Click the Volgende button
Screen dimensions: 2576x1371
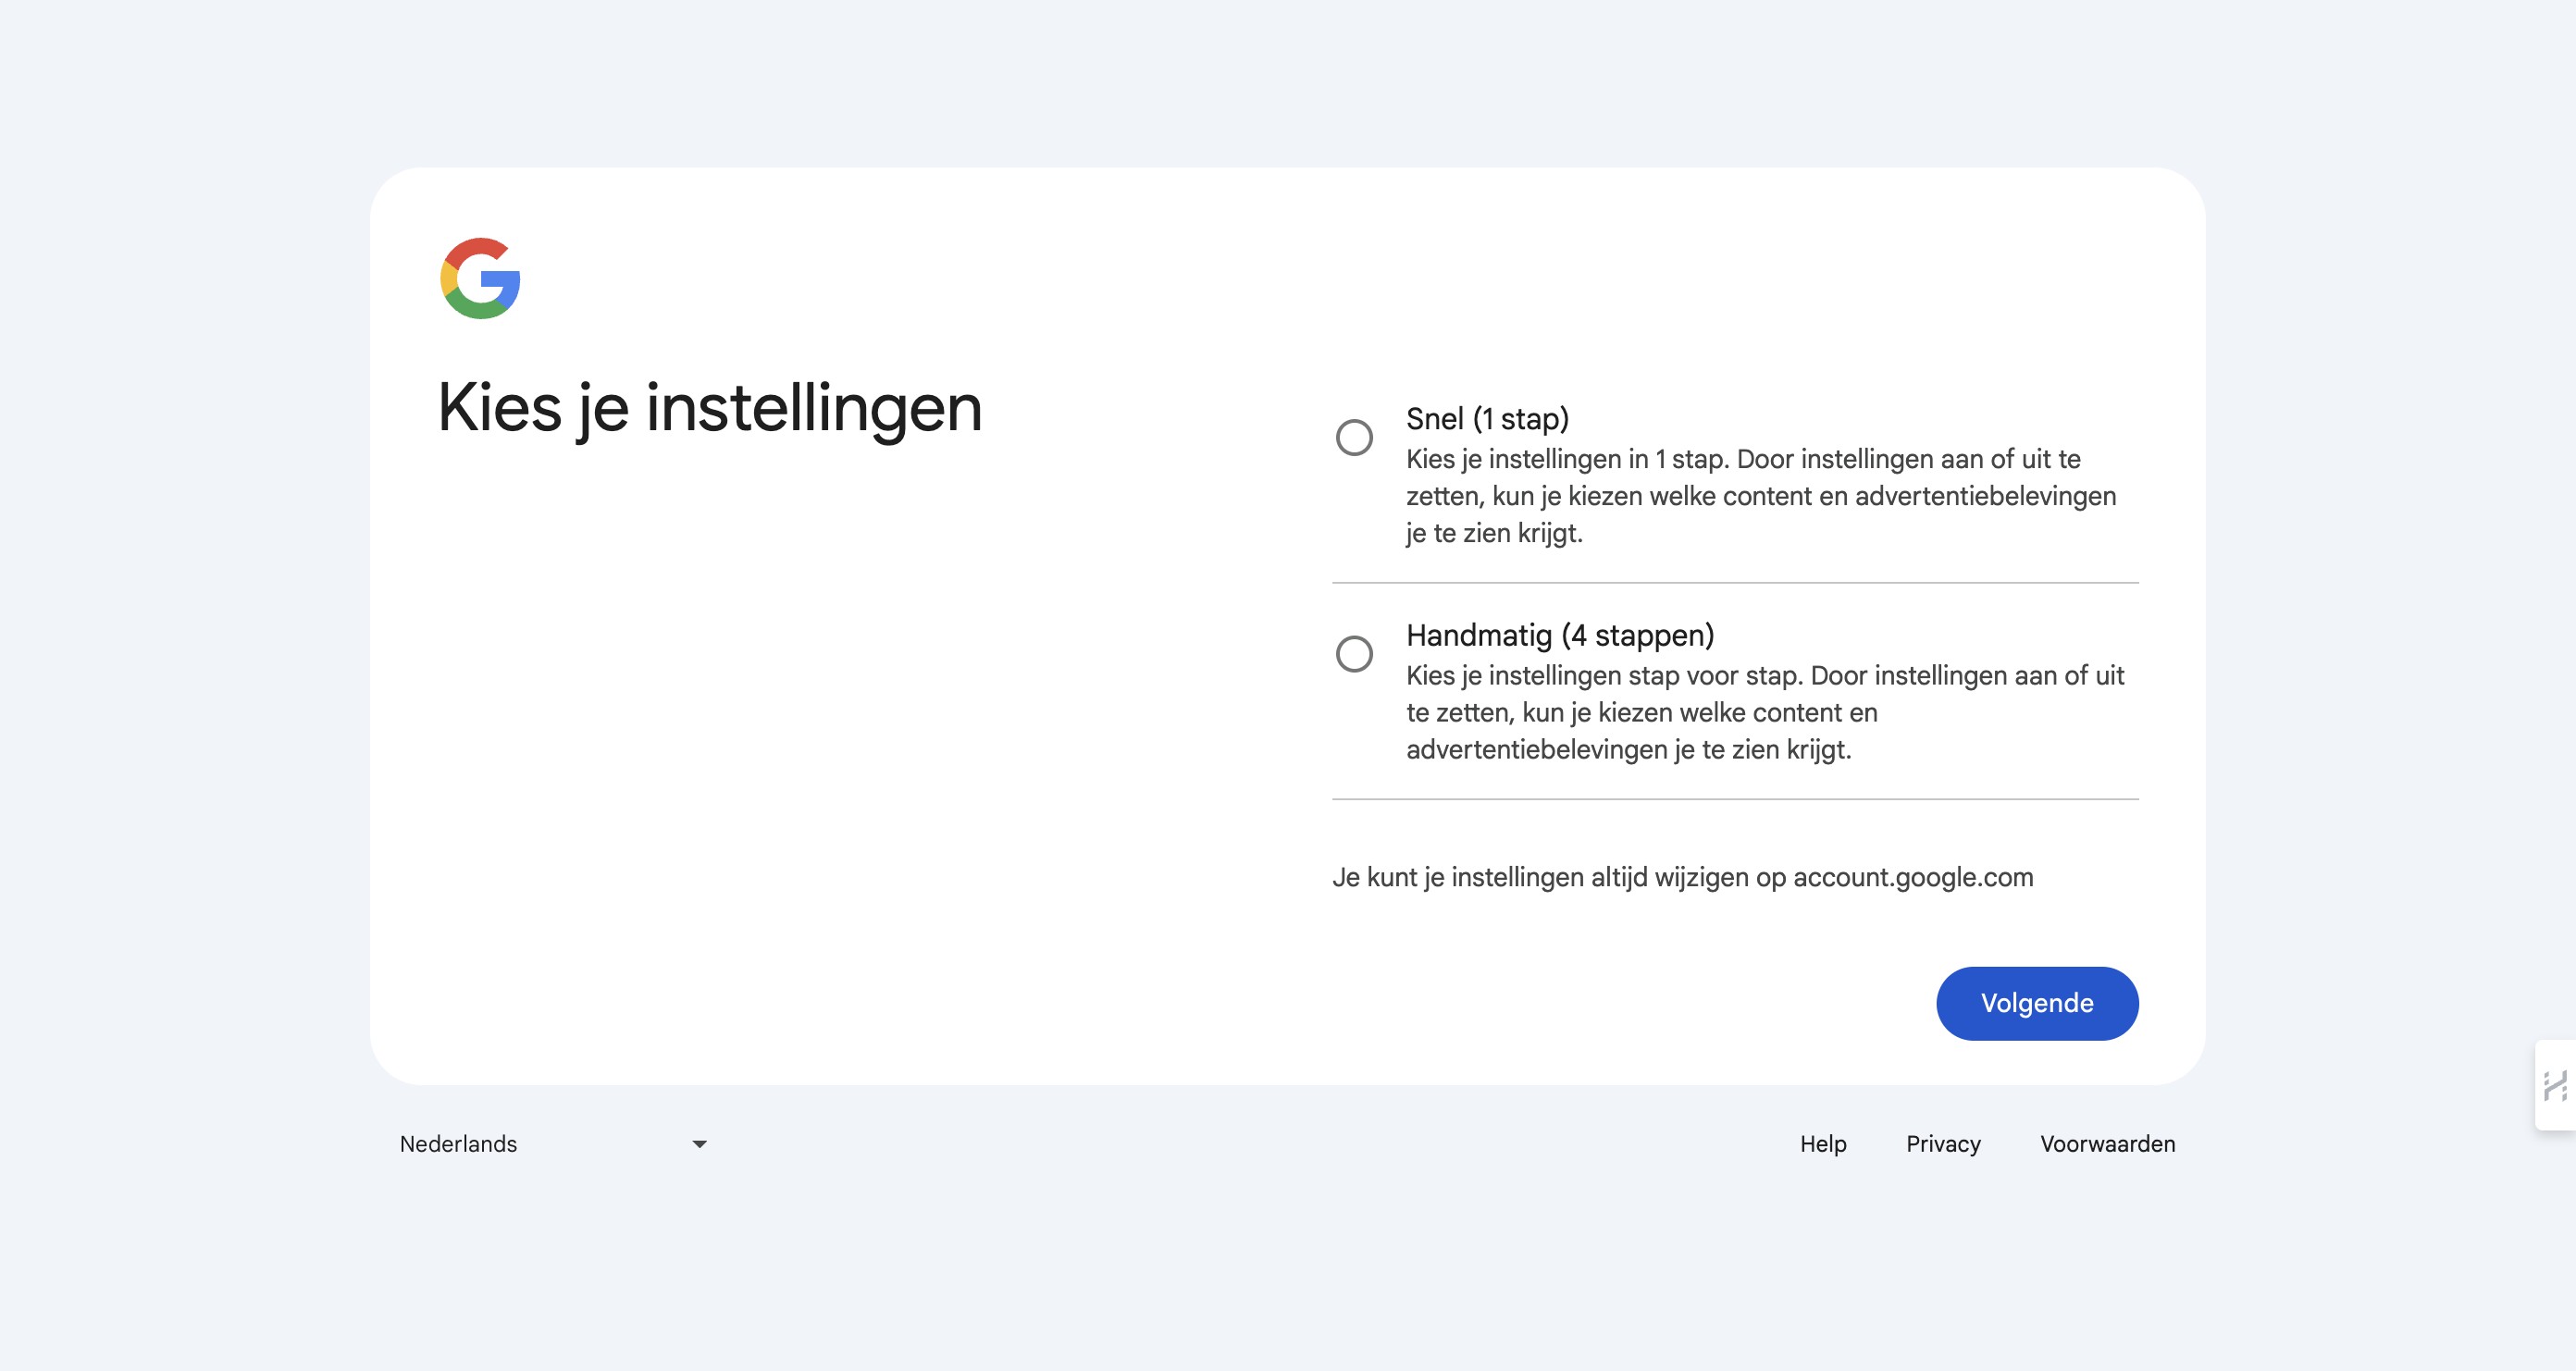tap(2036, 1003)
